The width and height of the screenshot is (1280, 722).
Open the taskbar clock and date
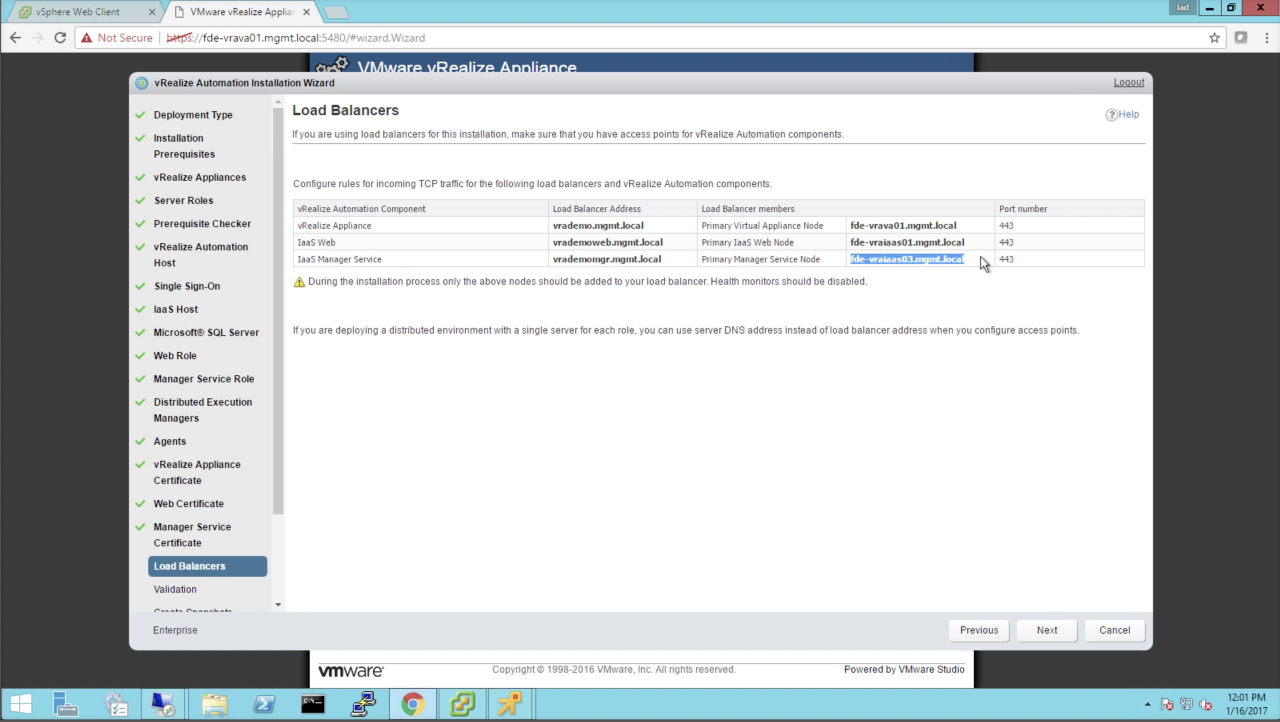coord(1245,704)
